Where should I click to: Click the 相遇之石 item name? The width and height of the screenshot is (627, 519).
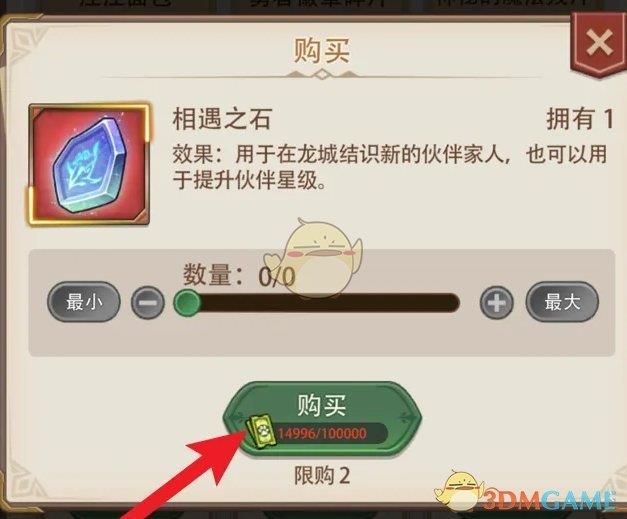click(x=222, y=119)
